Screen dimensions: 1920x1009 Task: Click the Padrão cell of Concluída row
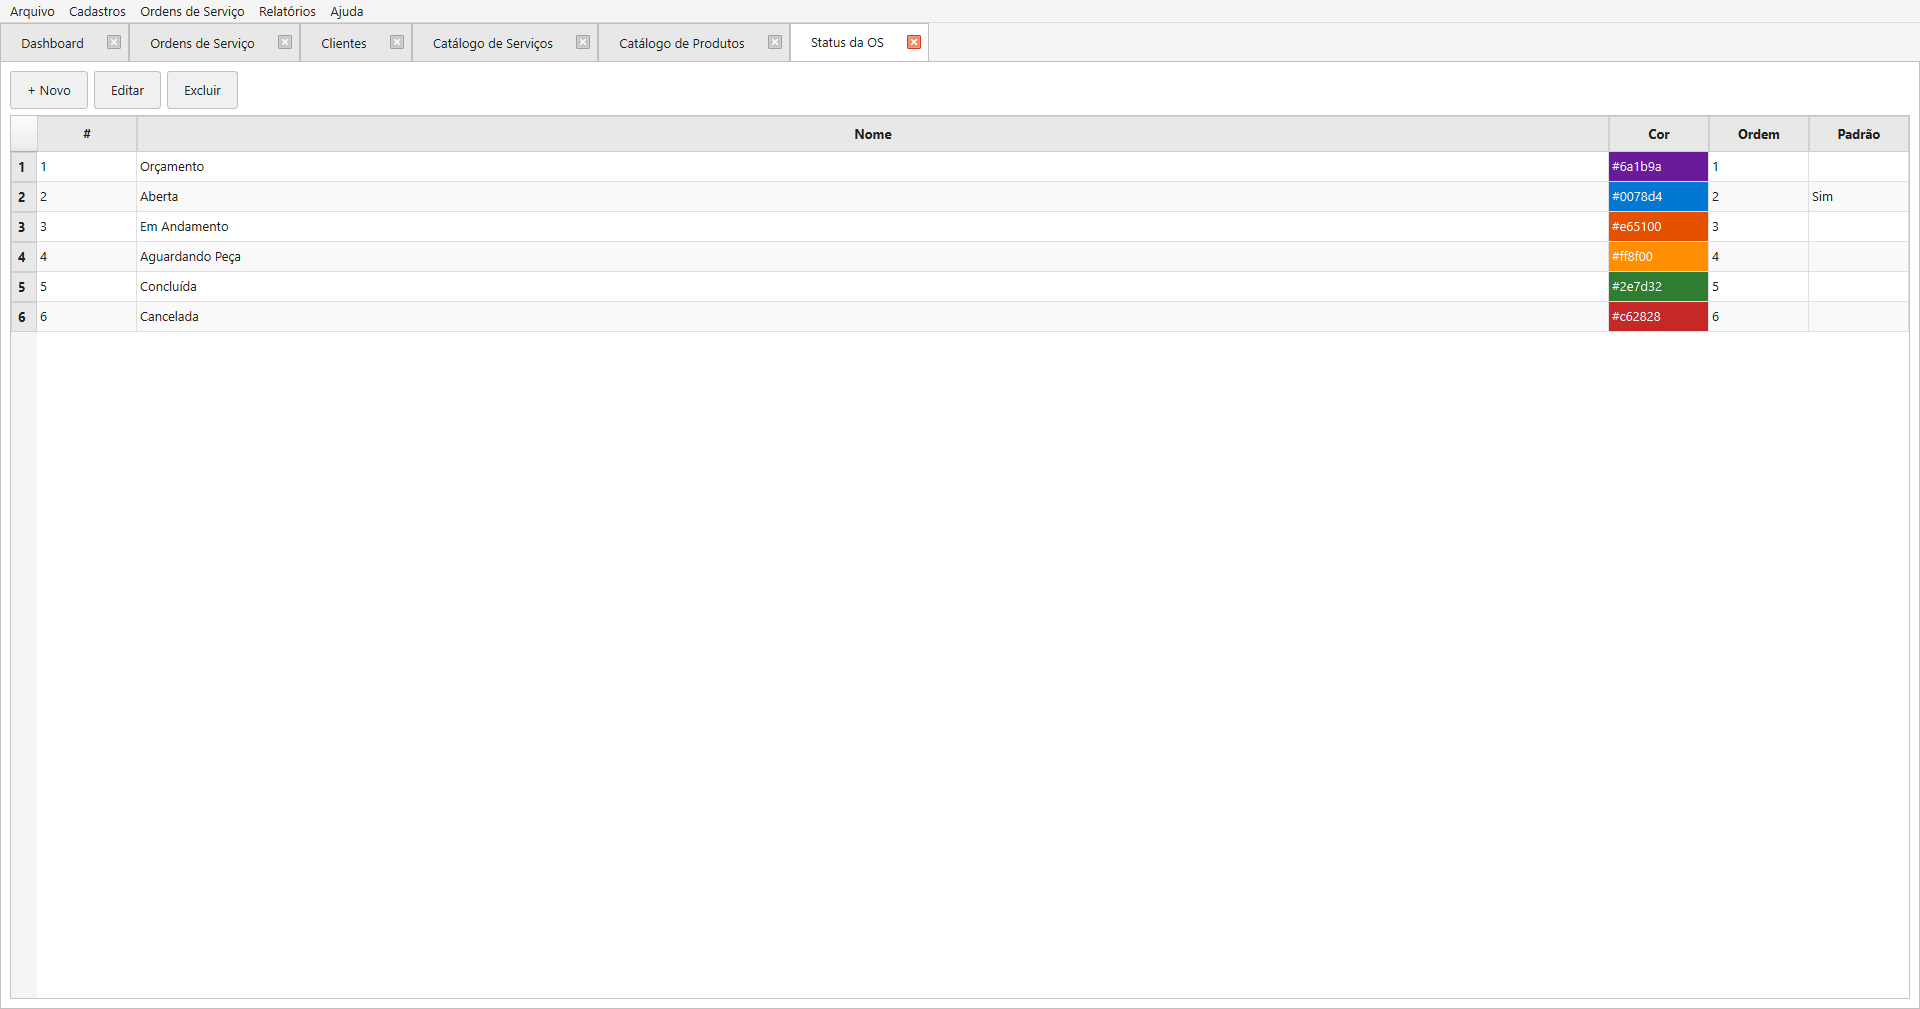pyautogui.click(x=1858, y=287)
